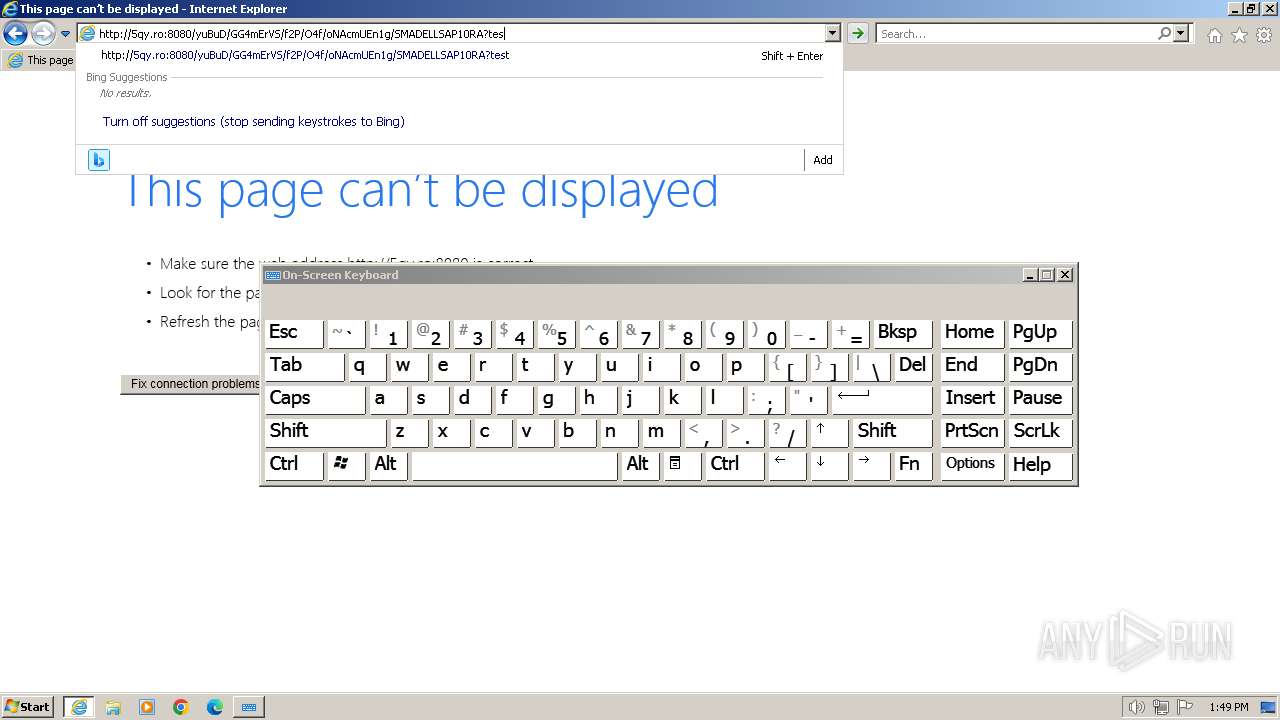Click the Insert key
Image resolution: width=1280 pixels, height=720 pixels.
coord(972,399)
